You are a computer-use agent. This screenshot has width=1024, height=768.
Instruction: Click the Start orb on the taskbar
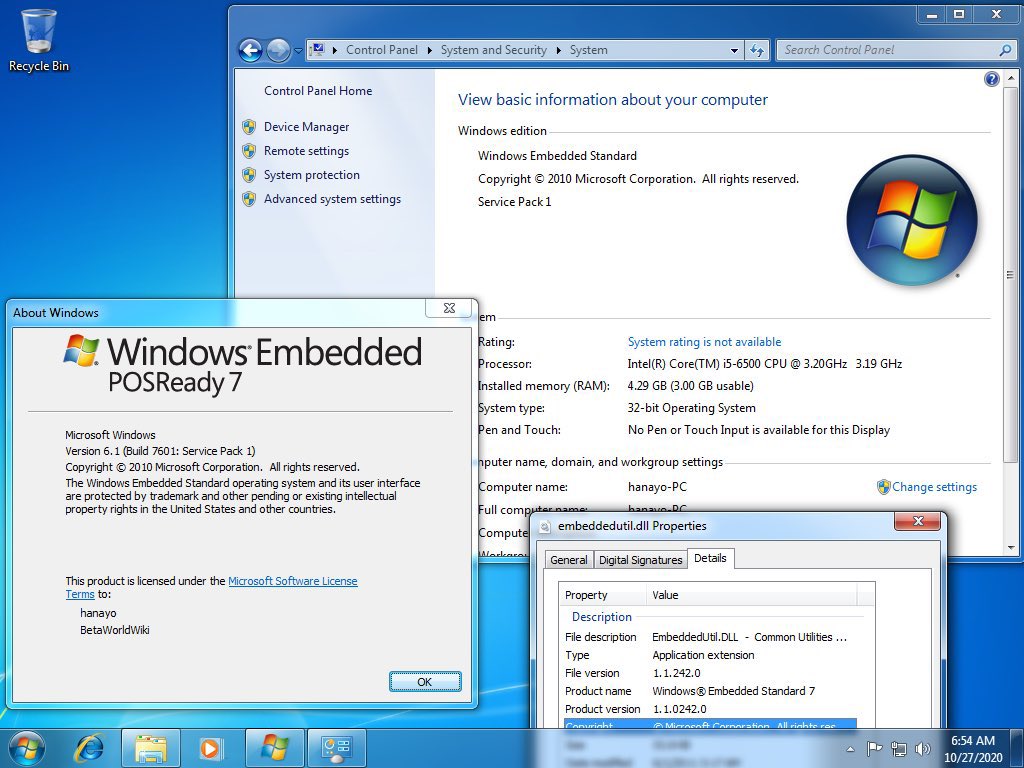25,747
